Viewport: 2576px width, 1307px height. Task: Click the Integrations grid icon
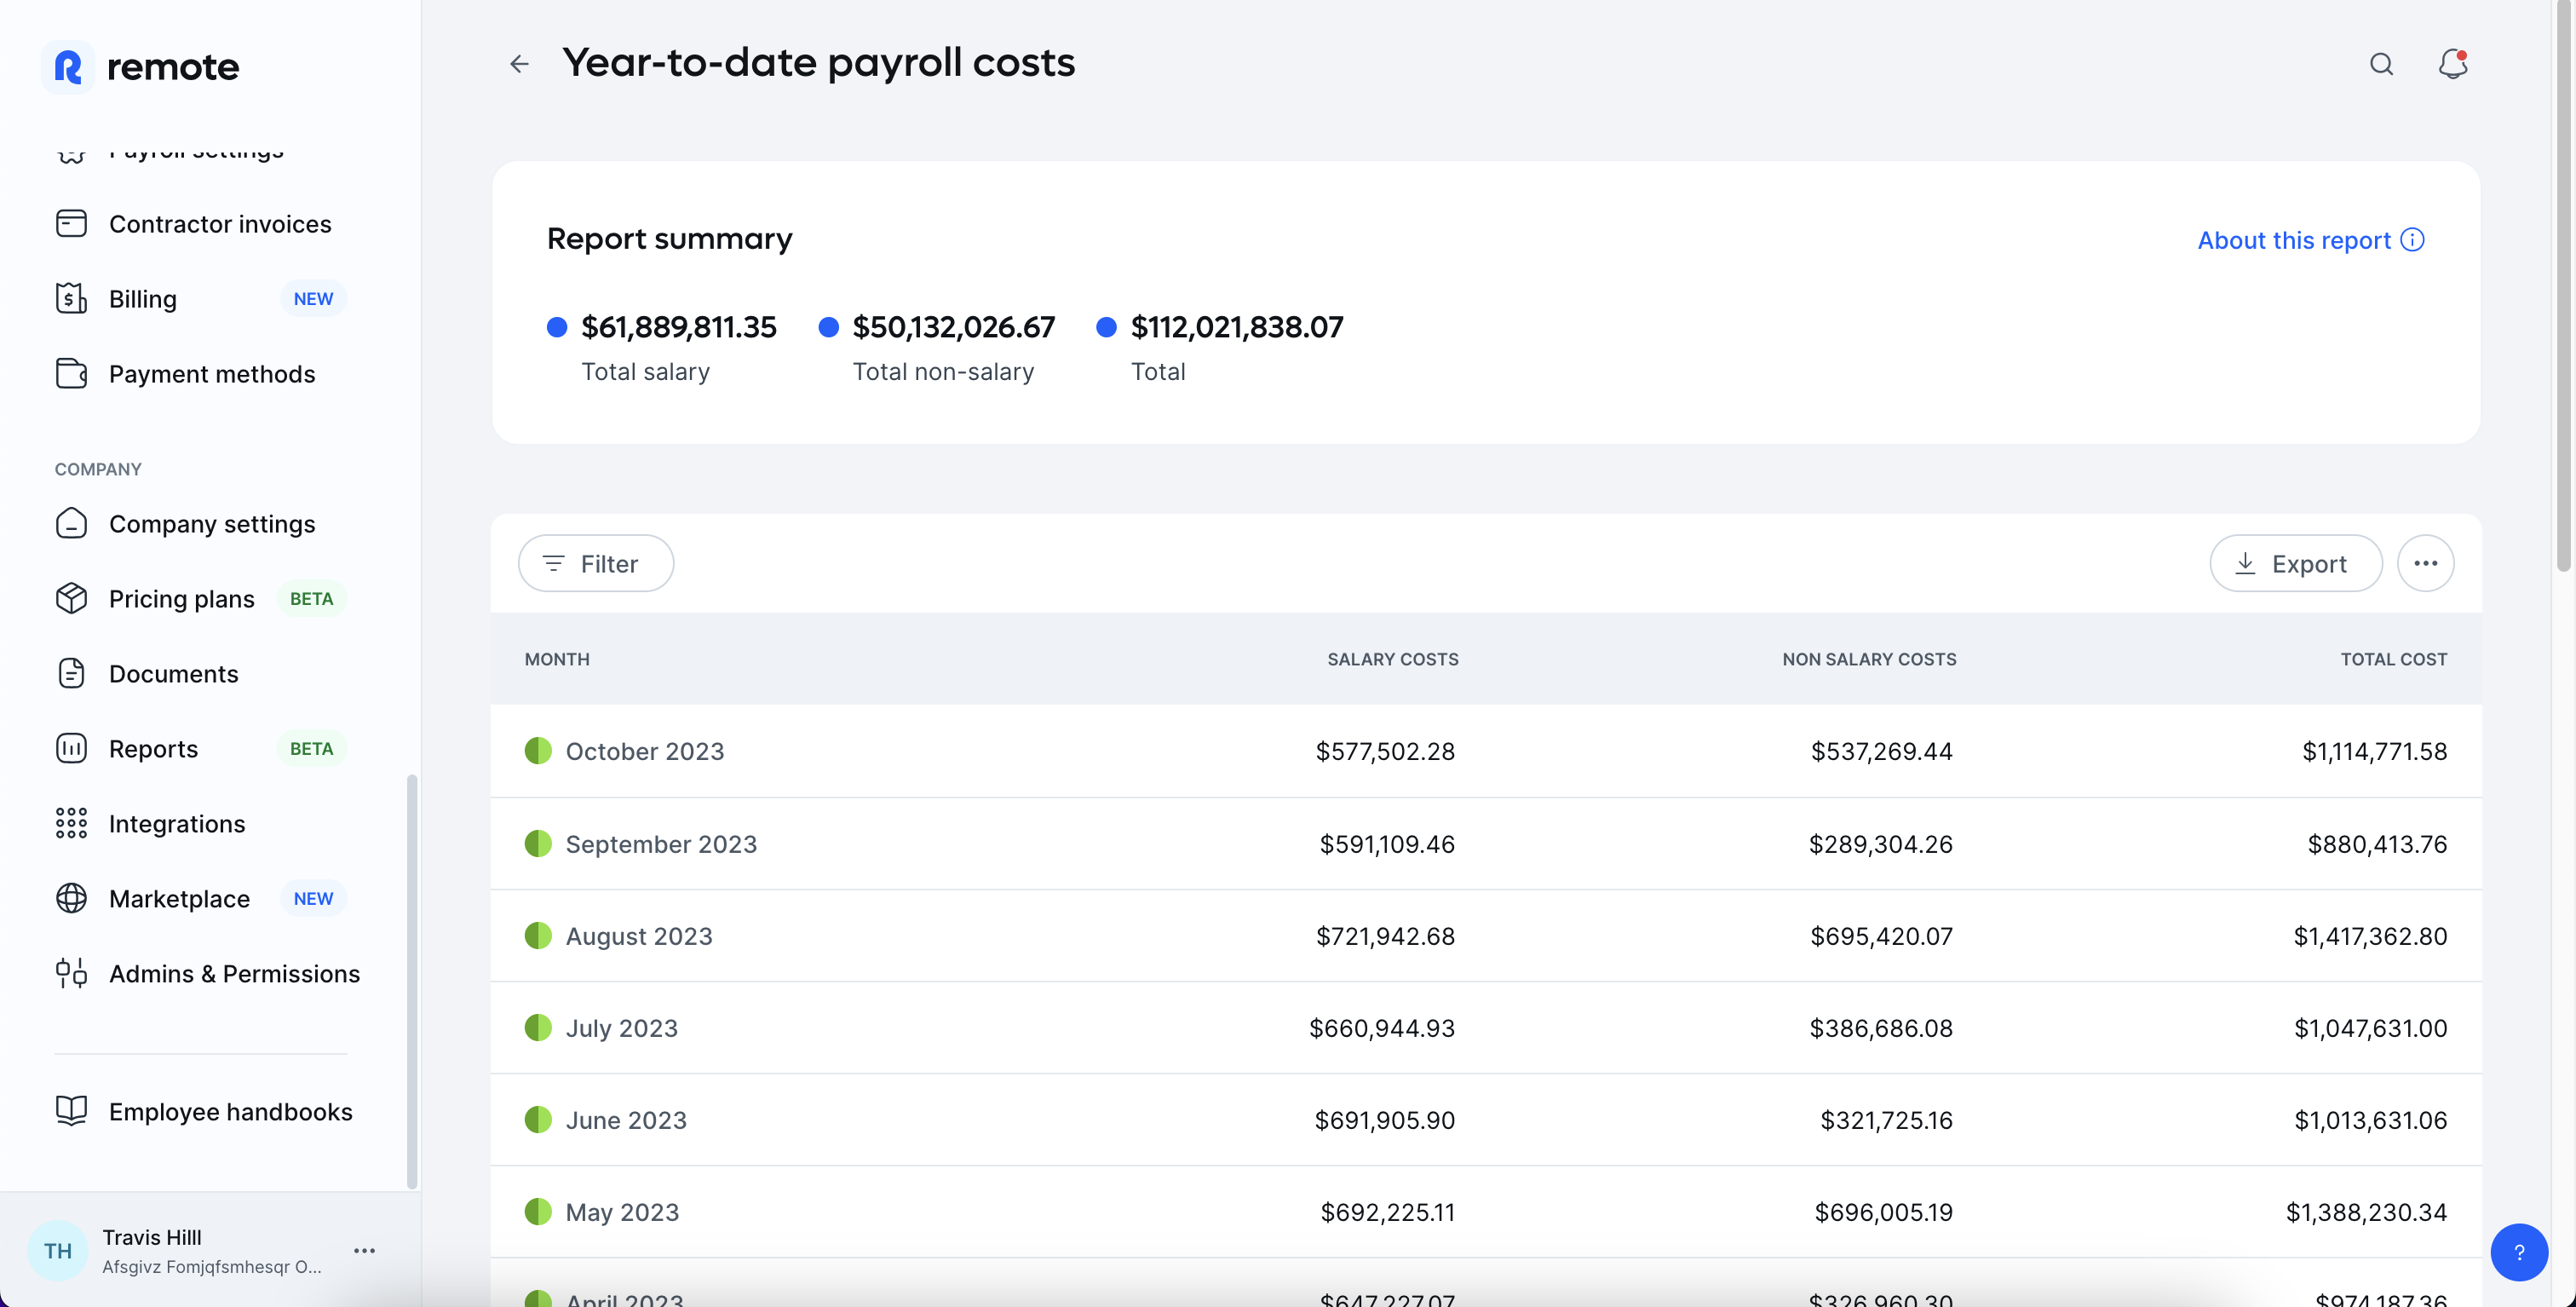coord(71,823)
